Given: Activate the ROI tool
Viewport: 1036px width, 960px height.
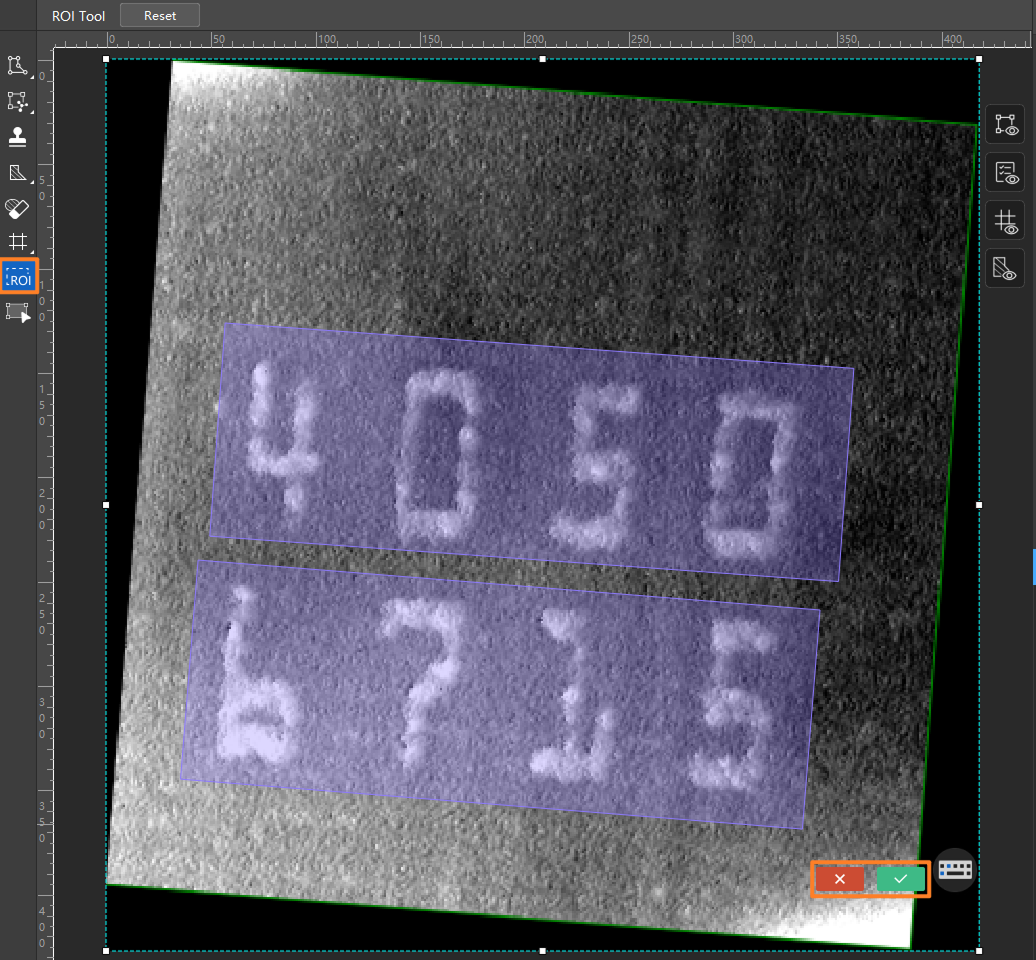Looking at the screenshot, I should coord(18,276).
